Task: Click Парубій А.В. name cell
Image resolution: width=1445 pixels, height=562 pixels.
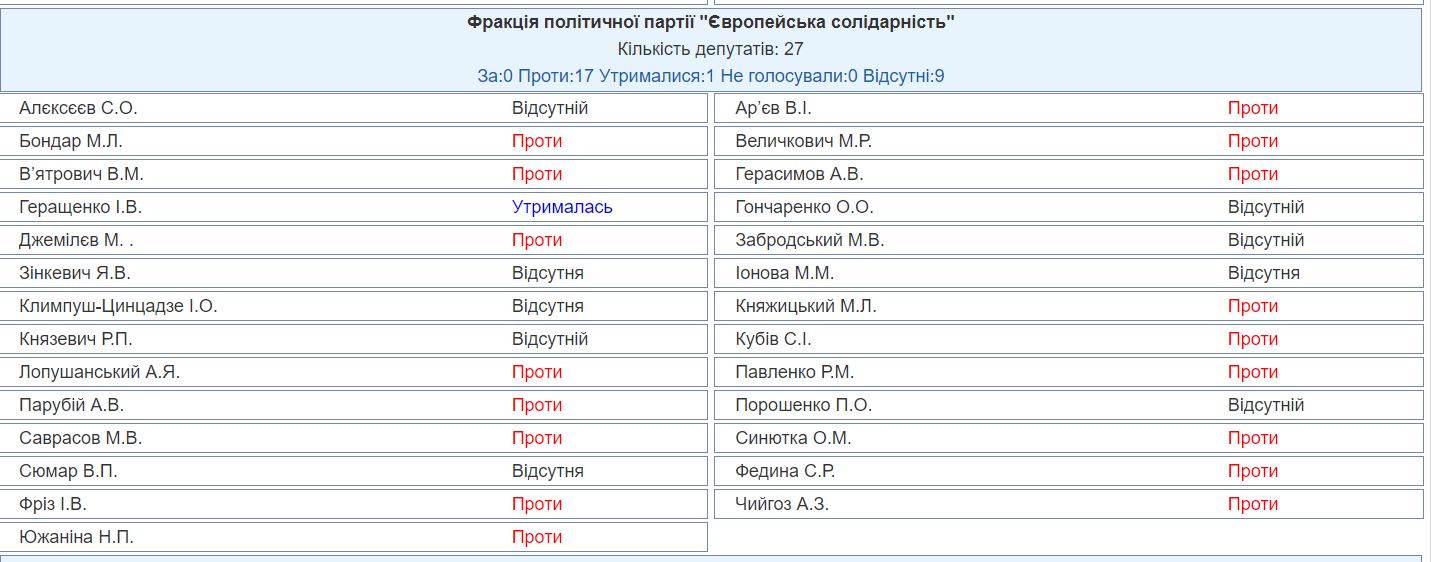Action: click(71, 405)
